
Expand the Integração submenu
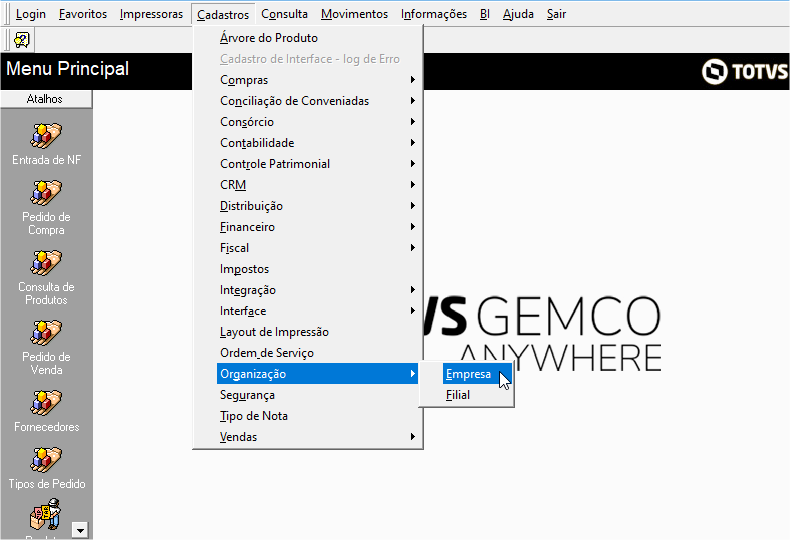click(318, 290)
